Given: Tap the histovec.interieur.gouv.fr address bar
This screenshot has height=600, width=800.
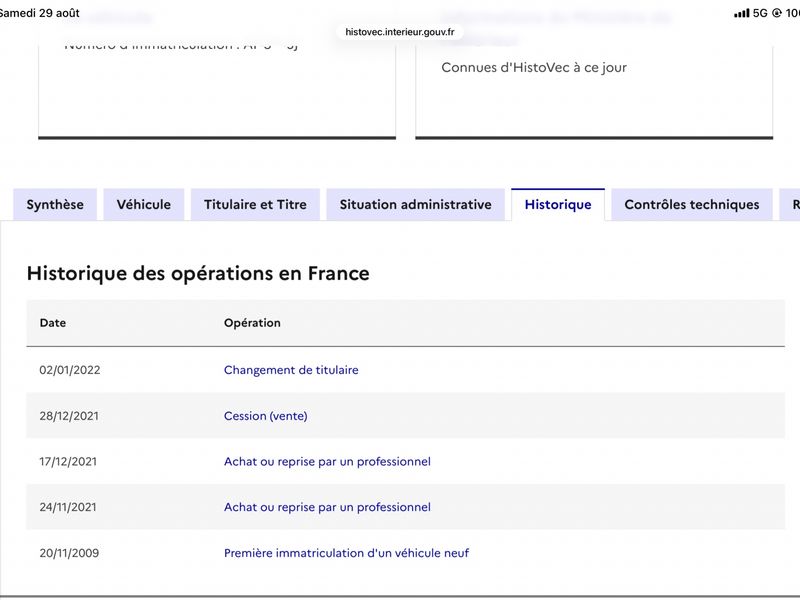Looking at the screenshot, I should [399, 32].
